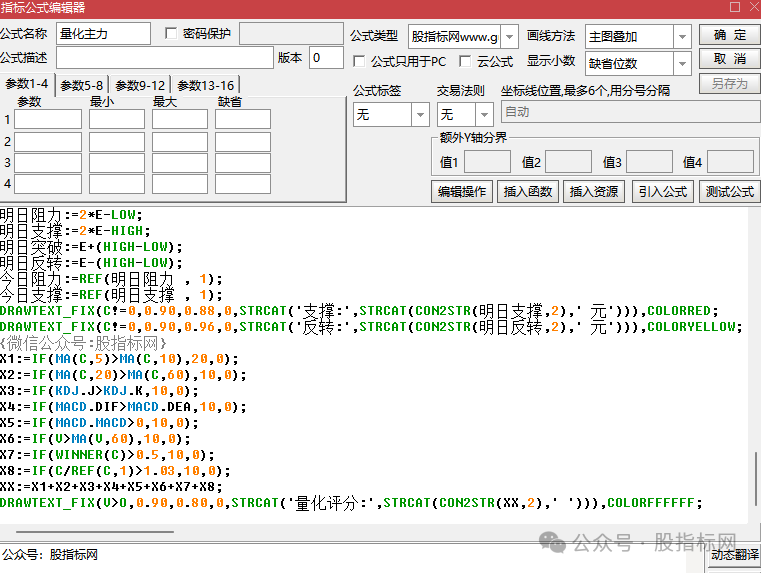Toggle the 公式只用于PC checkbox

click(x=359, y=62)
